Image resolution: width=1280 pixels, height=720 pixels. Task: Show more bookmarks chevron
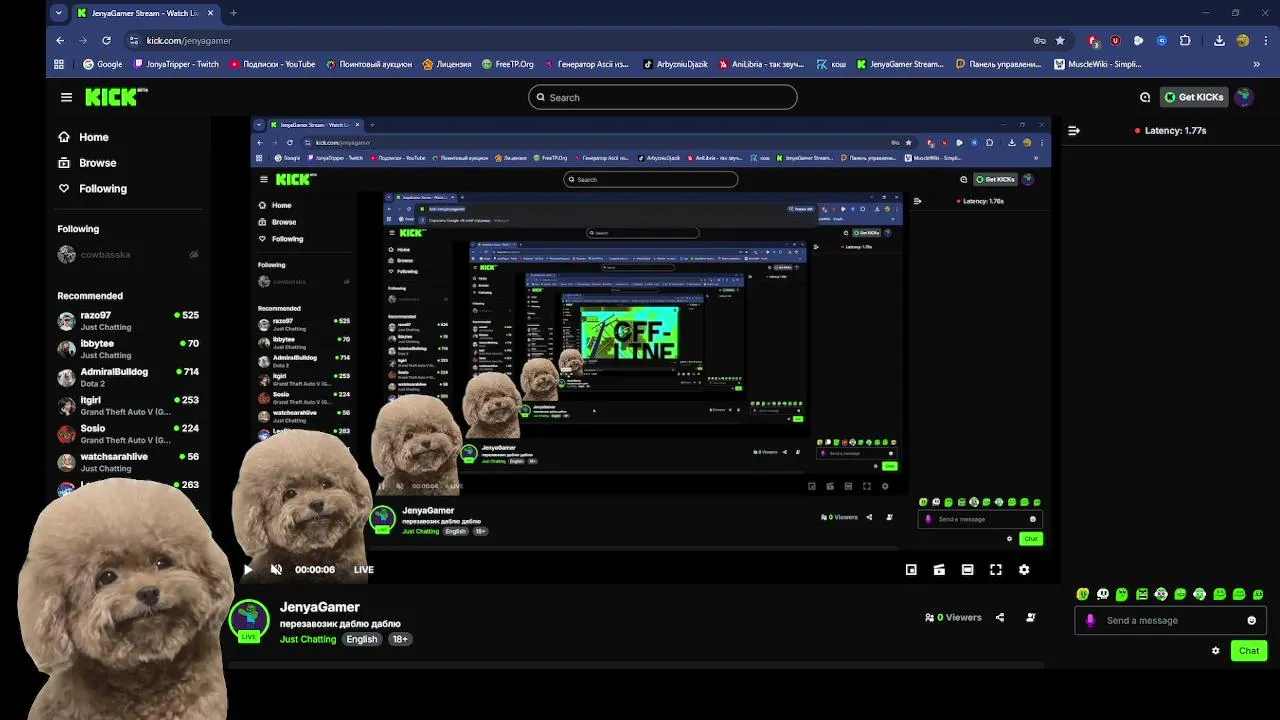1256,64
